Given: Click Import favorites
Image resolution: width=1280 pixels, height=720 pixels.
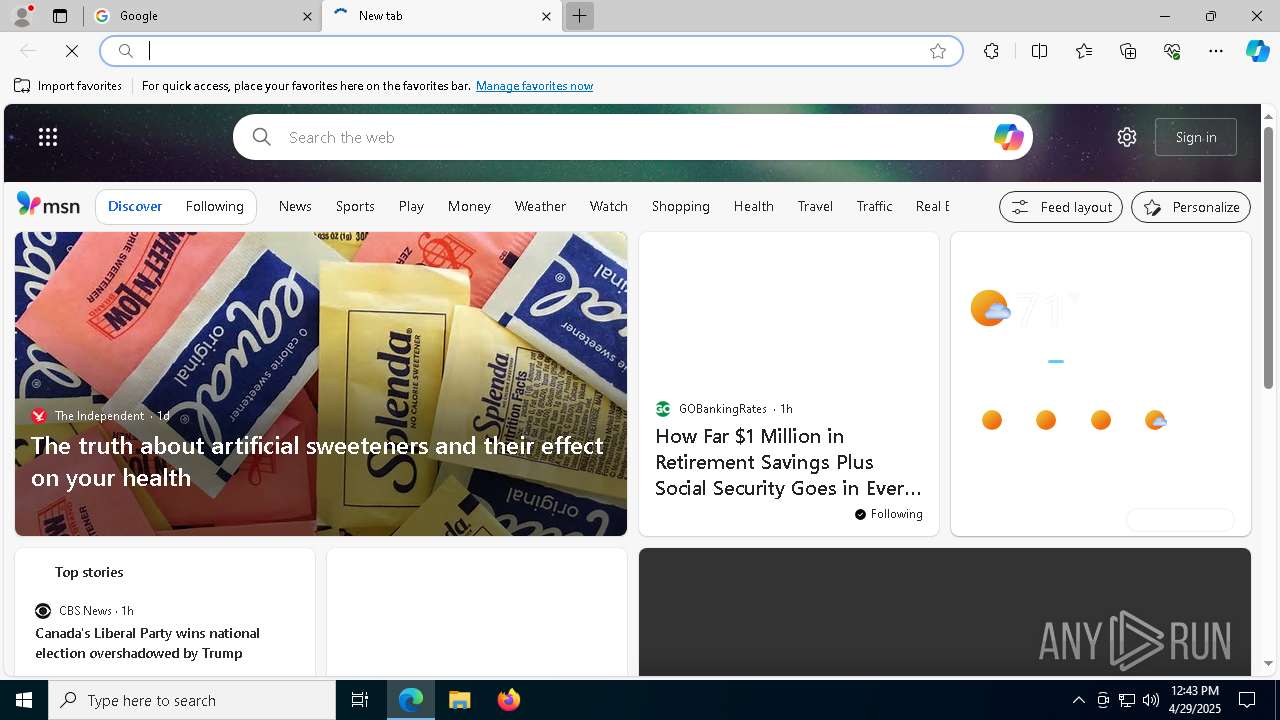Looking at the screenshot, I should tap(68, 86).
